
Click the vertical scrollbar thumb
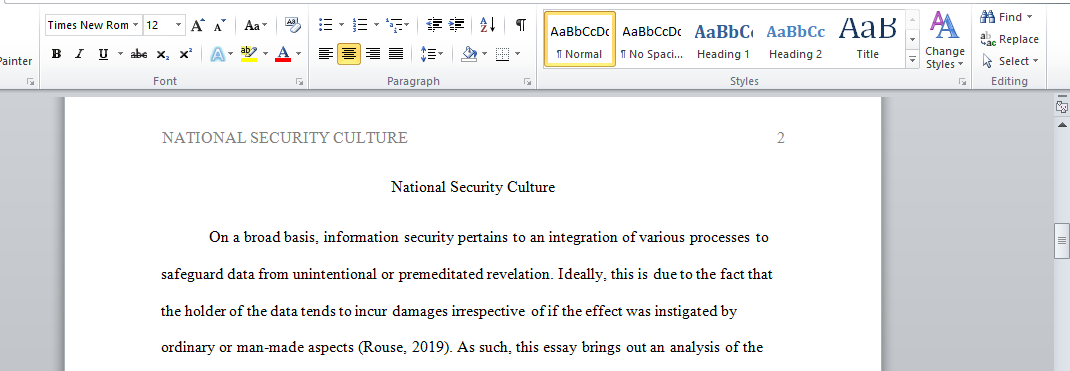tap(1062, 240)
